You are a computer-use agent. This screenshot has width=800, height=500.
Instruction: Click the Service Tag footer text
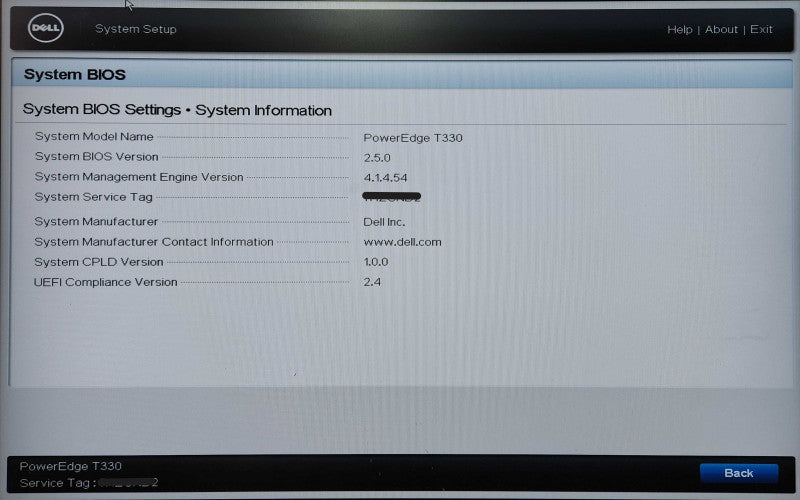(x=89, y=483)
